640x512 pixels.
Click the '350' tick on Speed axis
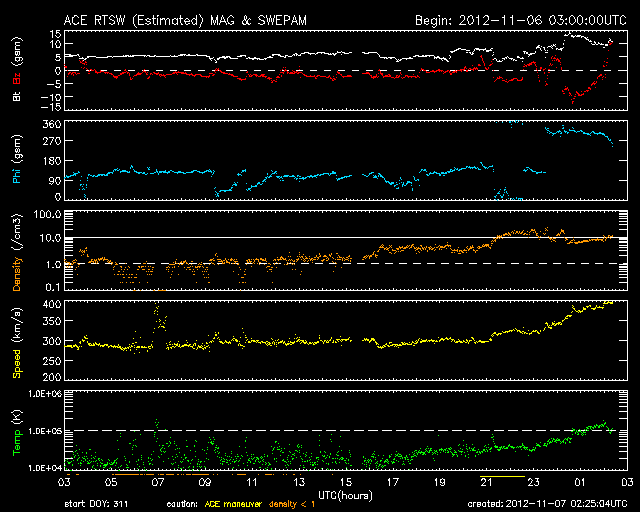tap(52, 321)
